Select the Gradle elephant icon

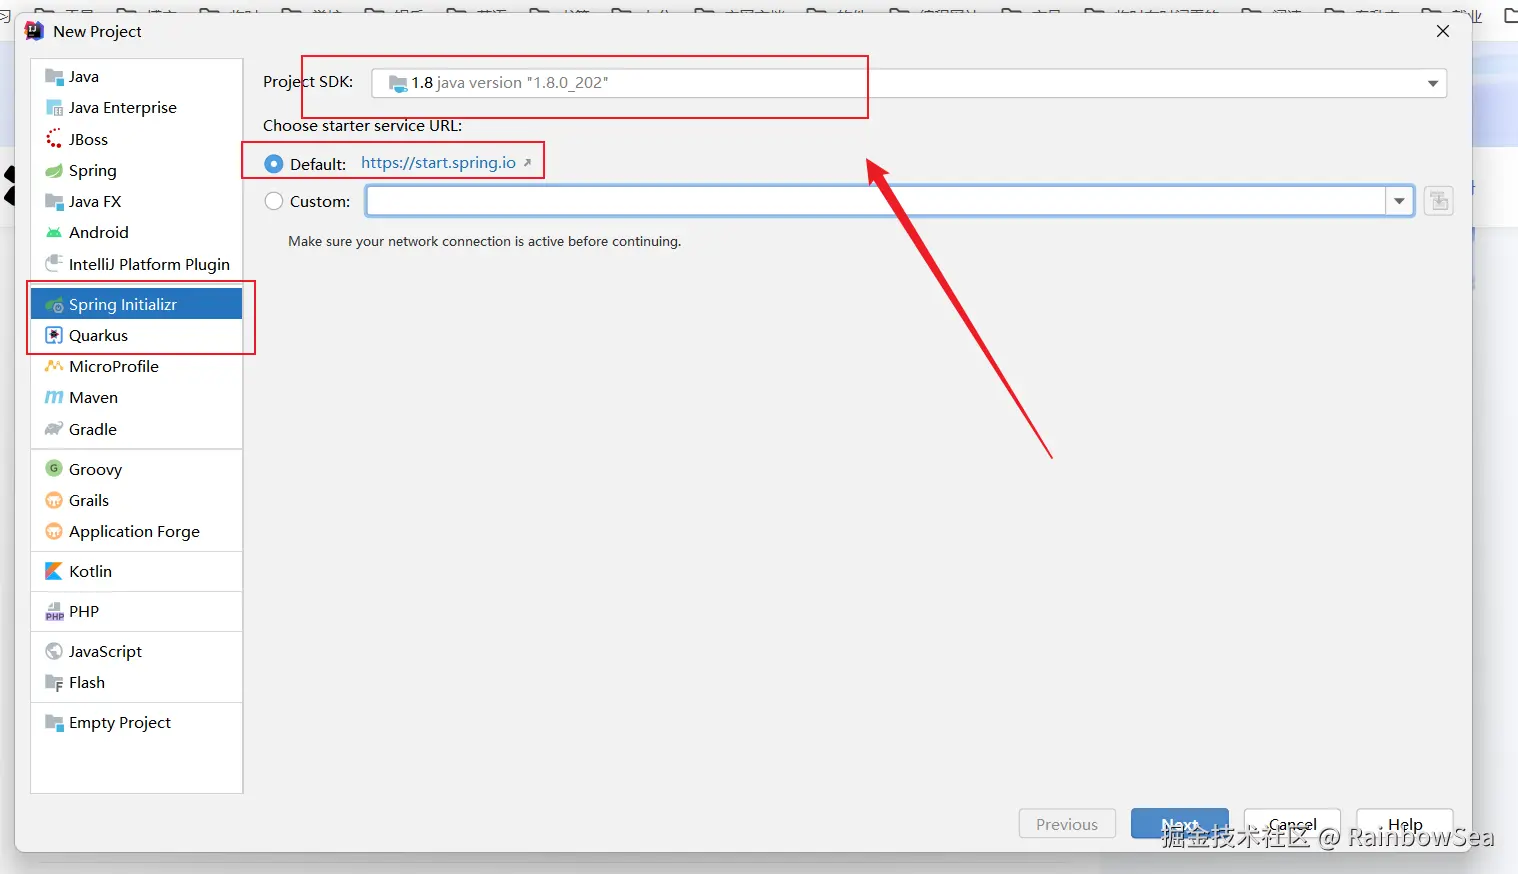coord(54,429)
